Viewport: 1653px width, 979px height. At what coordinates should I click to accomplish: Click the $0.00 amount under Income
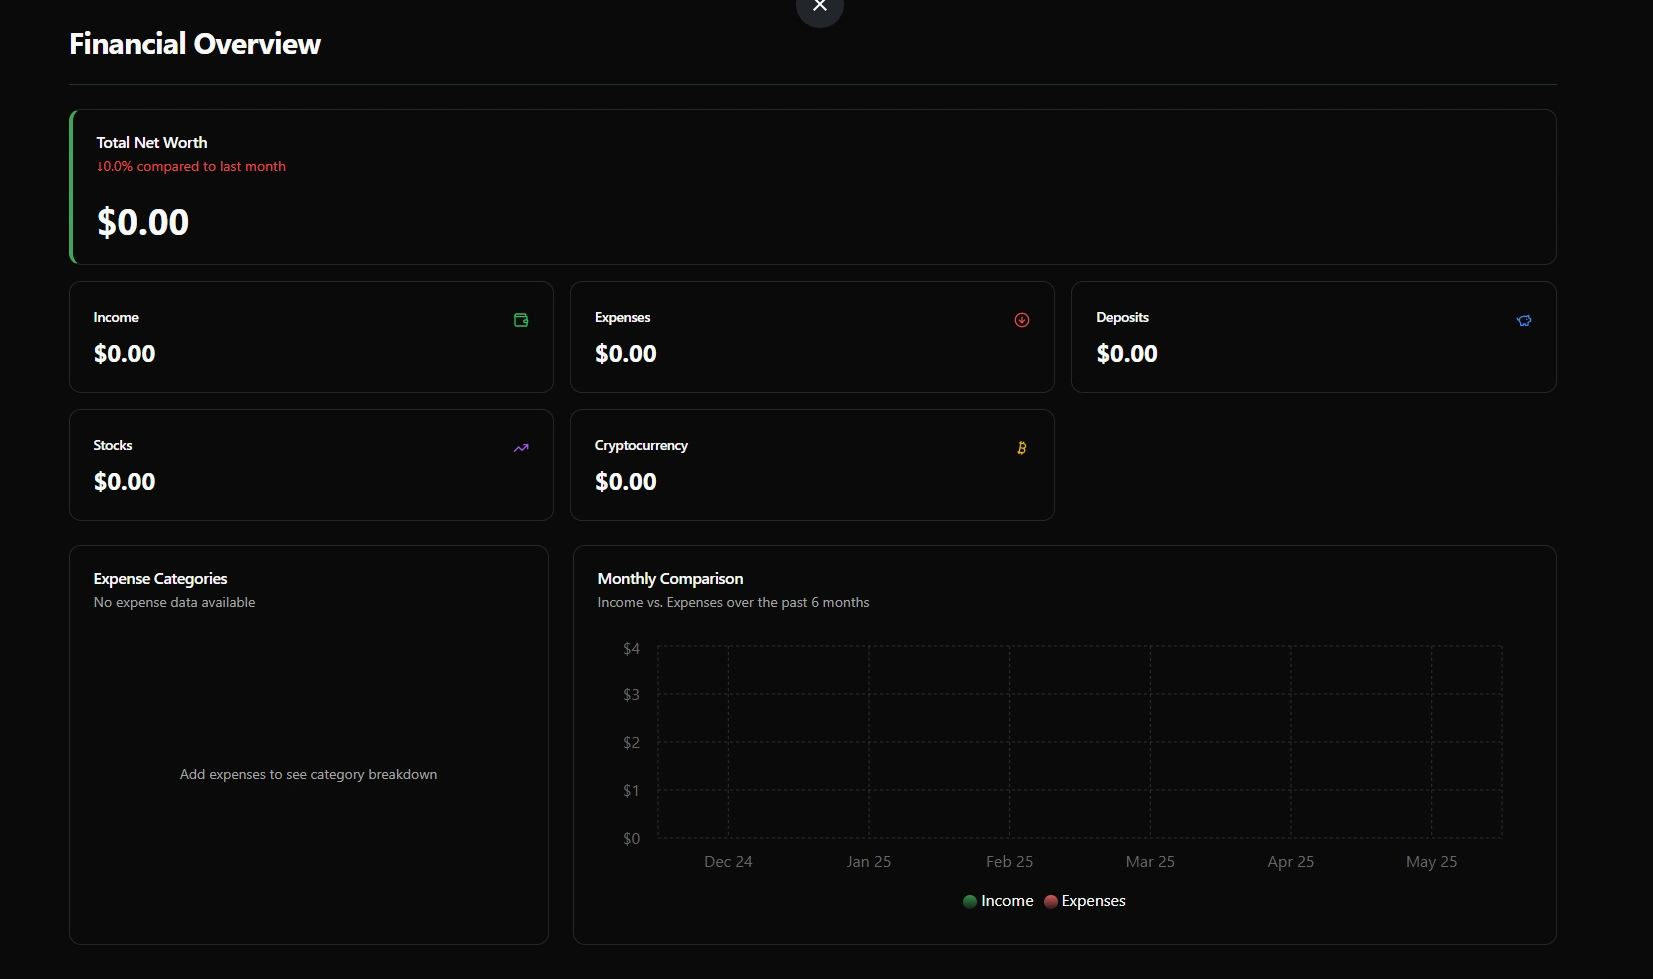pos(125,354)
